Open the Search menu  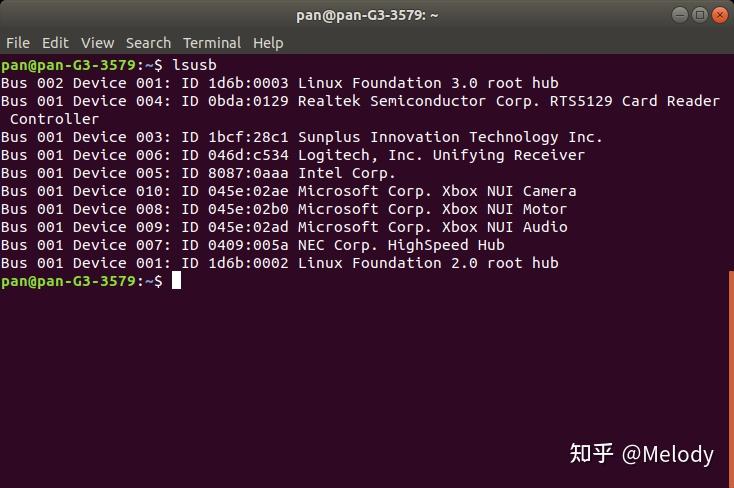pos(148,43)
